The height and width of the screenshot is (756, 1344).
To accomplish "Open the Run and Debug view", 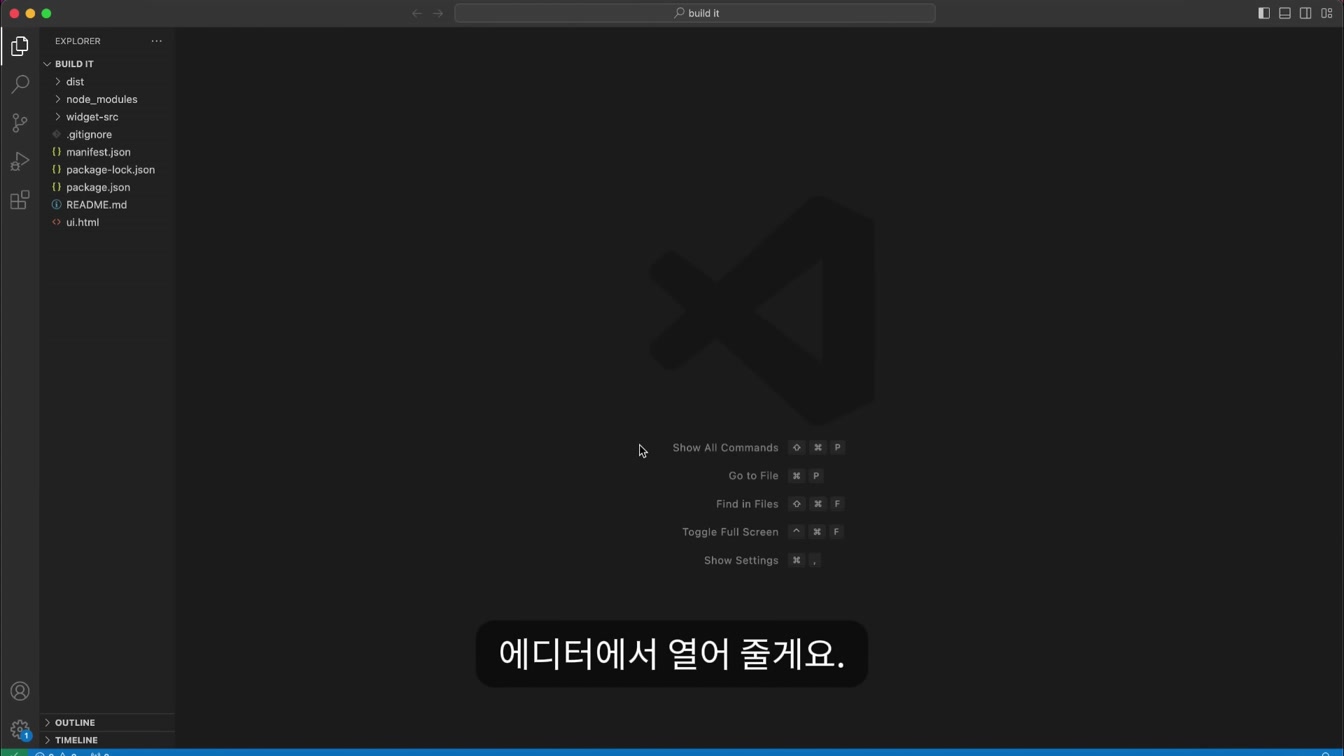I will coord(20,161).
